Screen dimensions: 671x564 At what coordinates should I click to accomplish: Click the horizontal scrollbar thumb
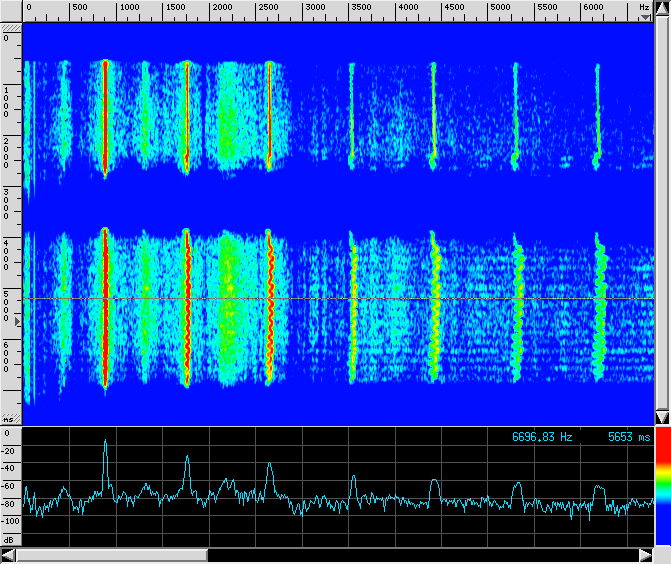(x=112, y=554)
